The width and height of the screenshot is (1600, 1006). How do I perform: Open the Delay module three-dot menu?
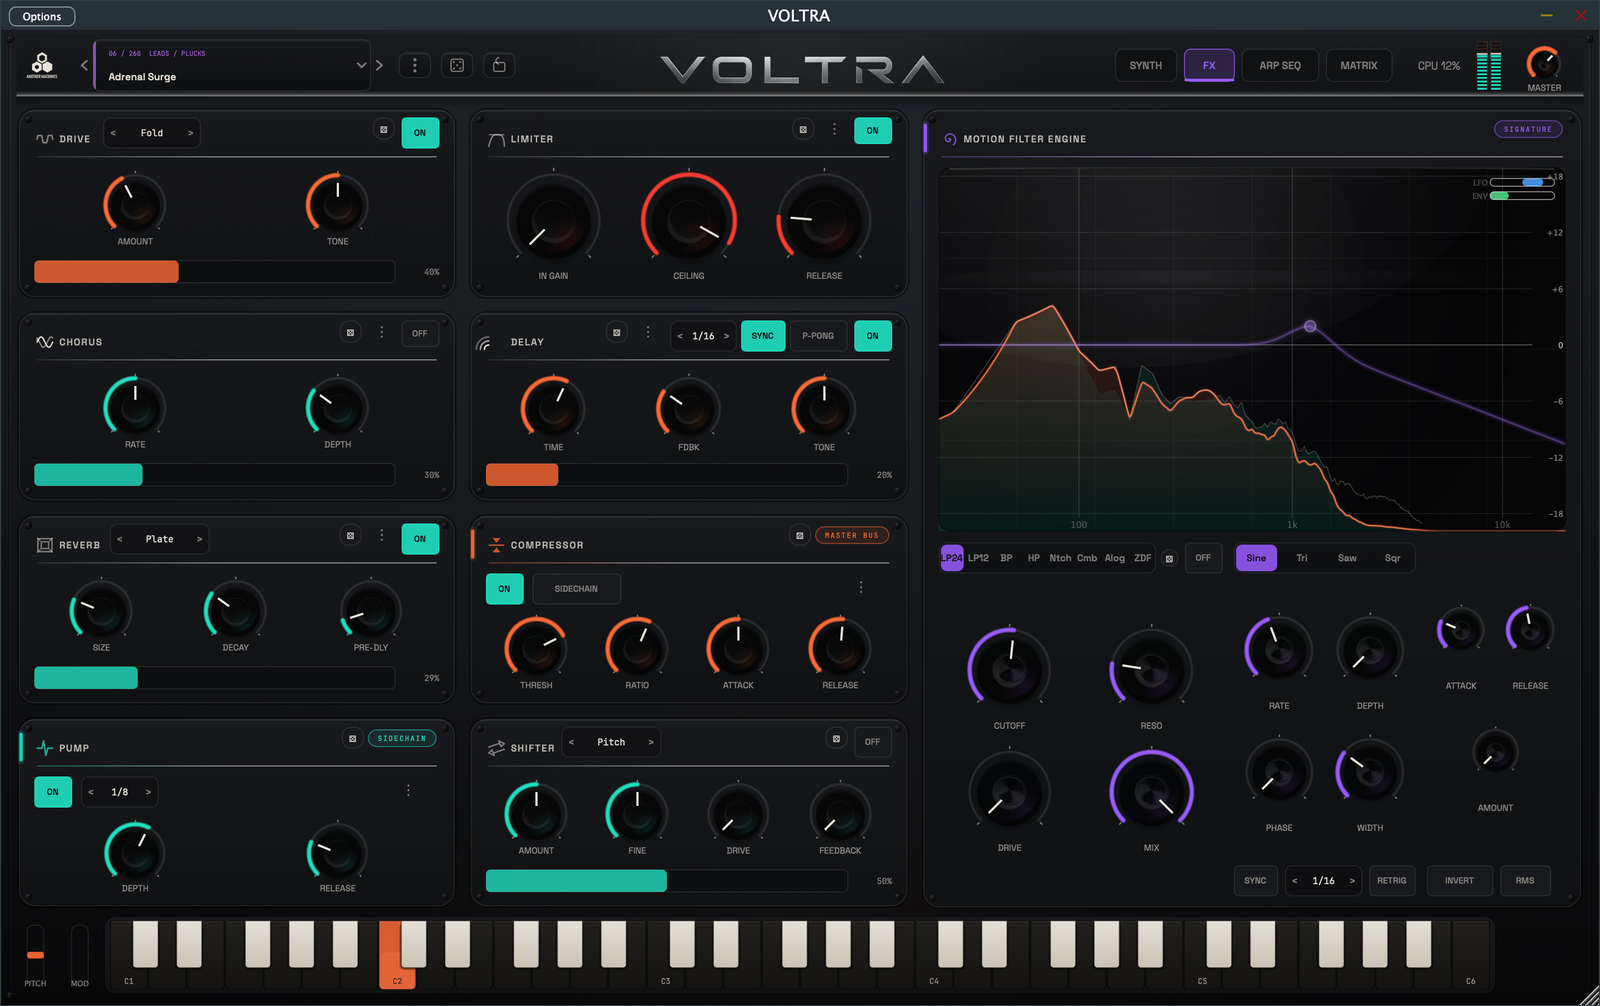pyautogui.click(x=647, y=332)
